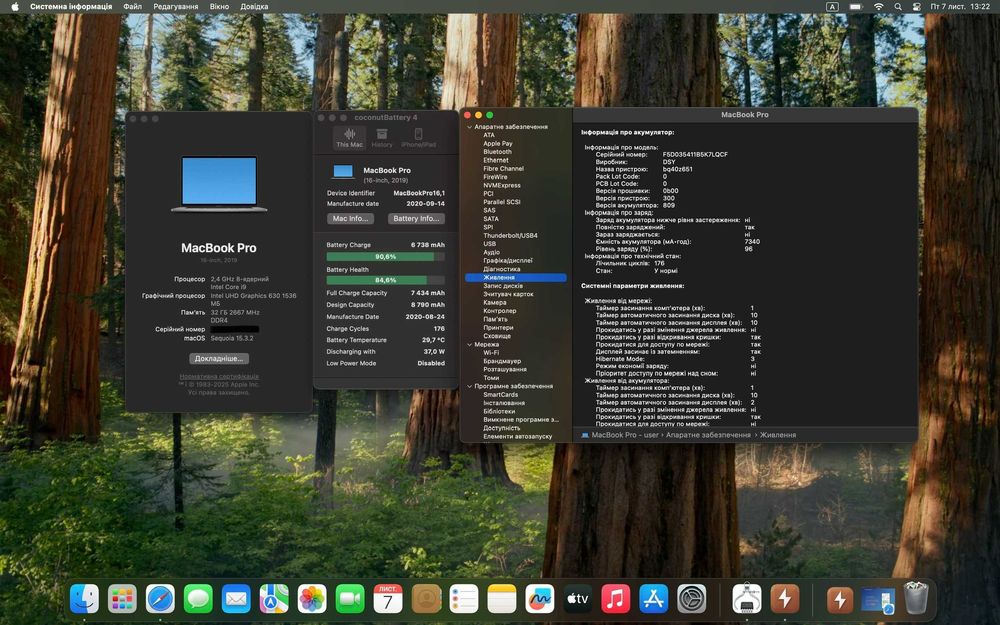Screen dimensions: 1000x625
Task: Collapse the Програмне забезпечення section
Action: [x=469, y=386]
